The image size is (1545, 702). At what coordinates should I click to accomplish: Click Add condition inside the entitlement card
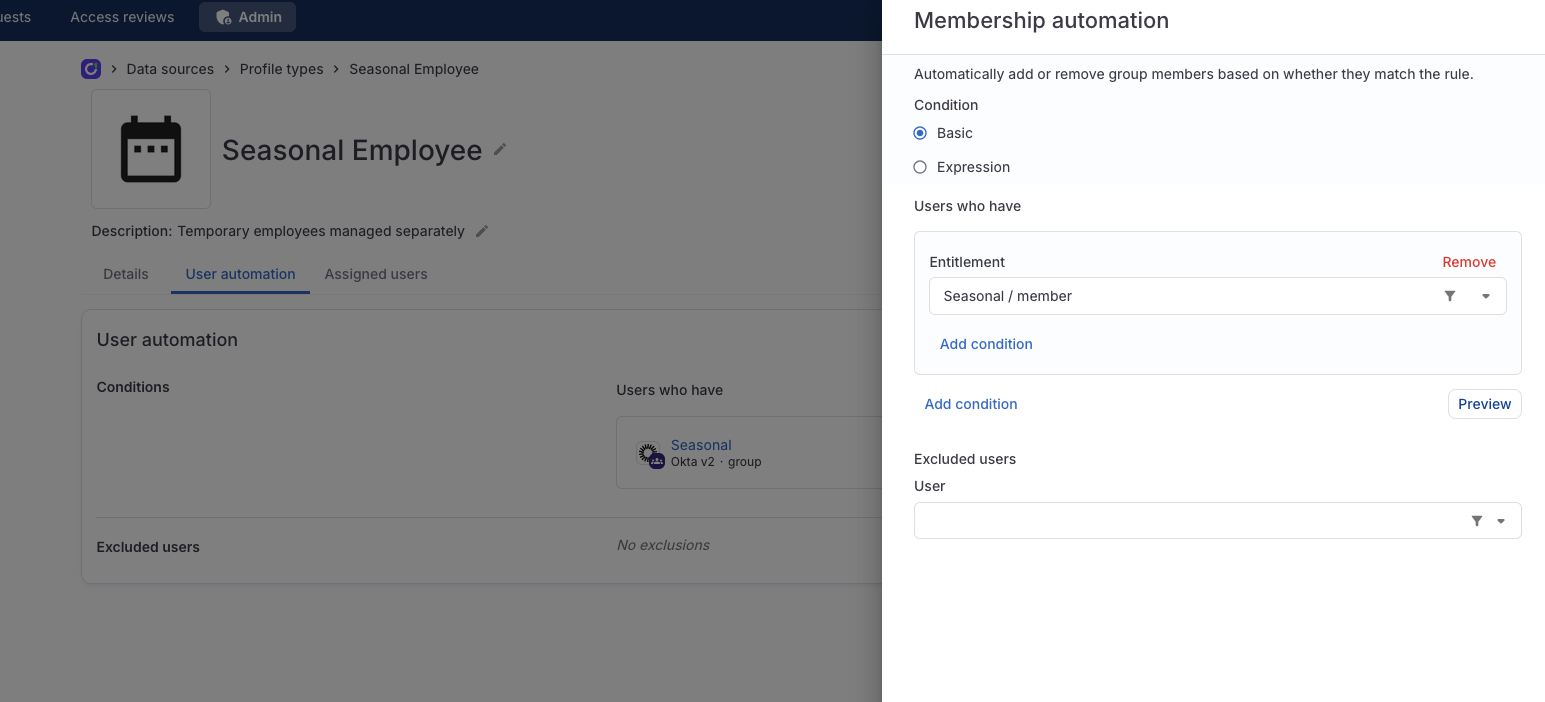coord(986,343)
